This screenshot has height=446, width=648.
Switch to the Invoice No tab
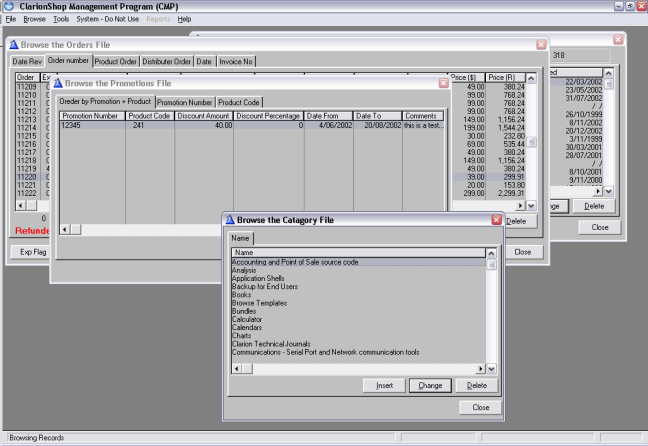pos(236,62)
